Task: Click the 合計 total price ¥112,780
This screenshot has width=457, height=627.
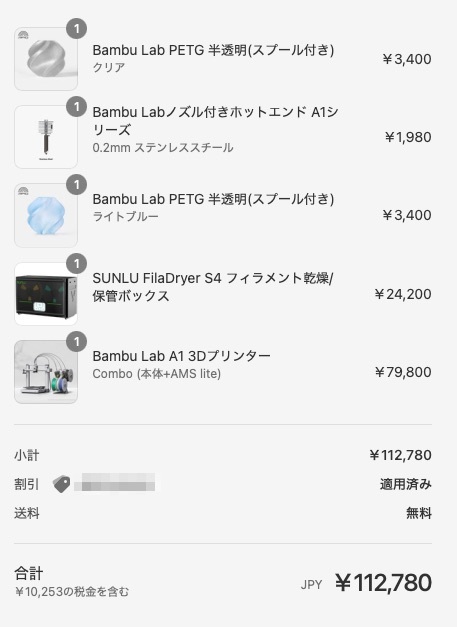Action: coord(383,583)
